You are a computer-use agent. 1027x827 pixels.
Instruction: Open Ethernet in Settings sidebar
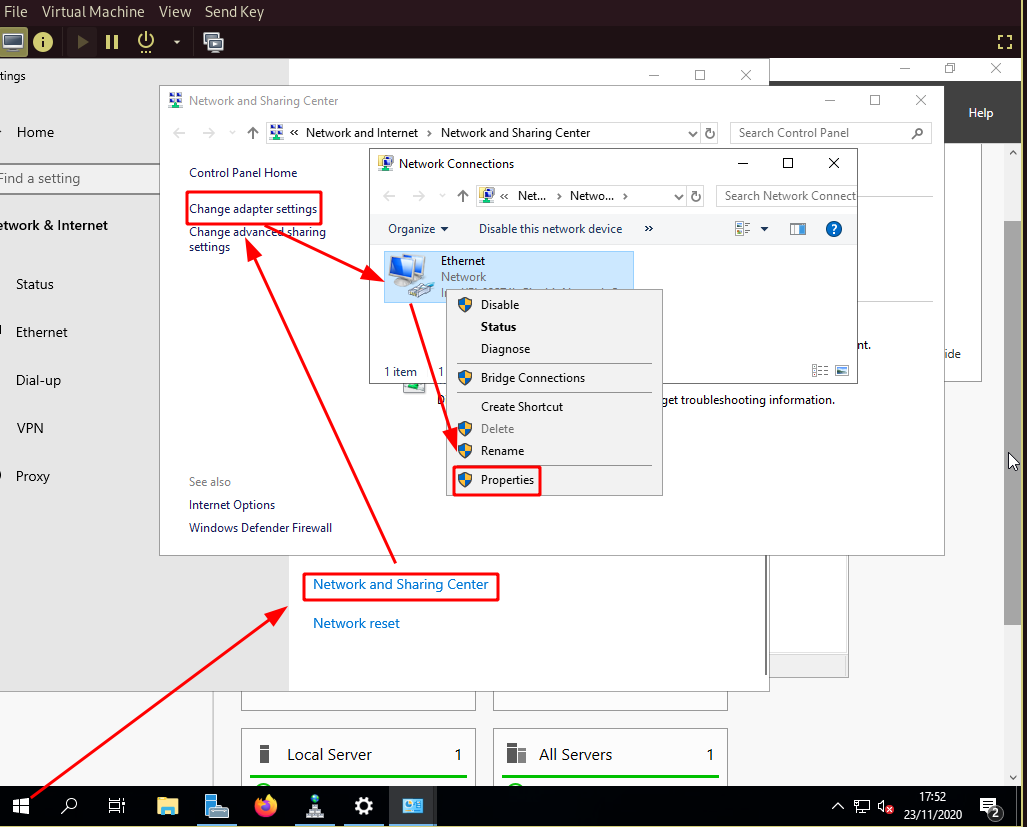click(x=42, y=332)
